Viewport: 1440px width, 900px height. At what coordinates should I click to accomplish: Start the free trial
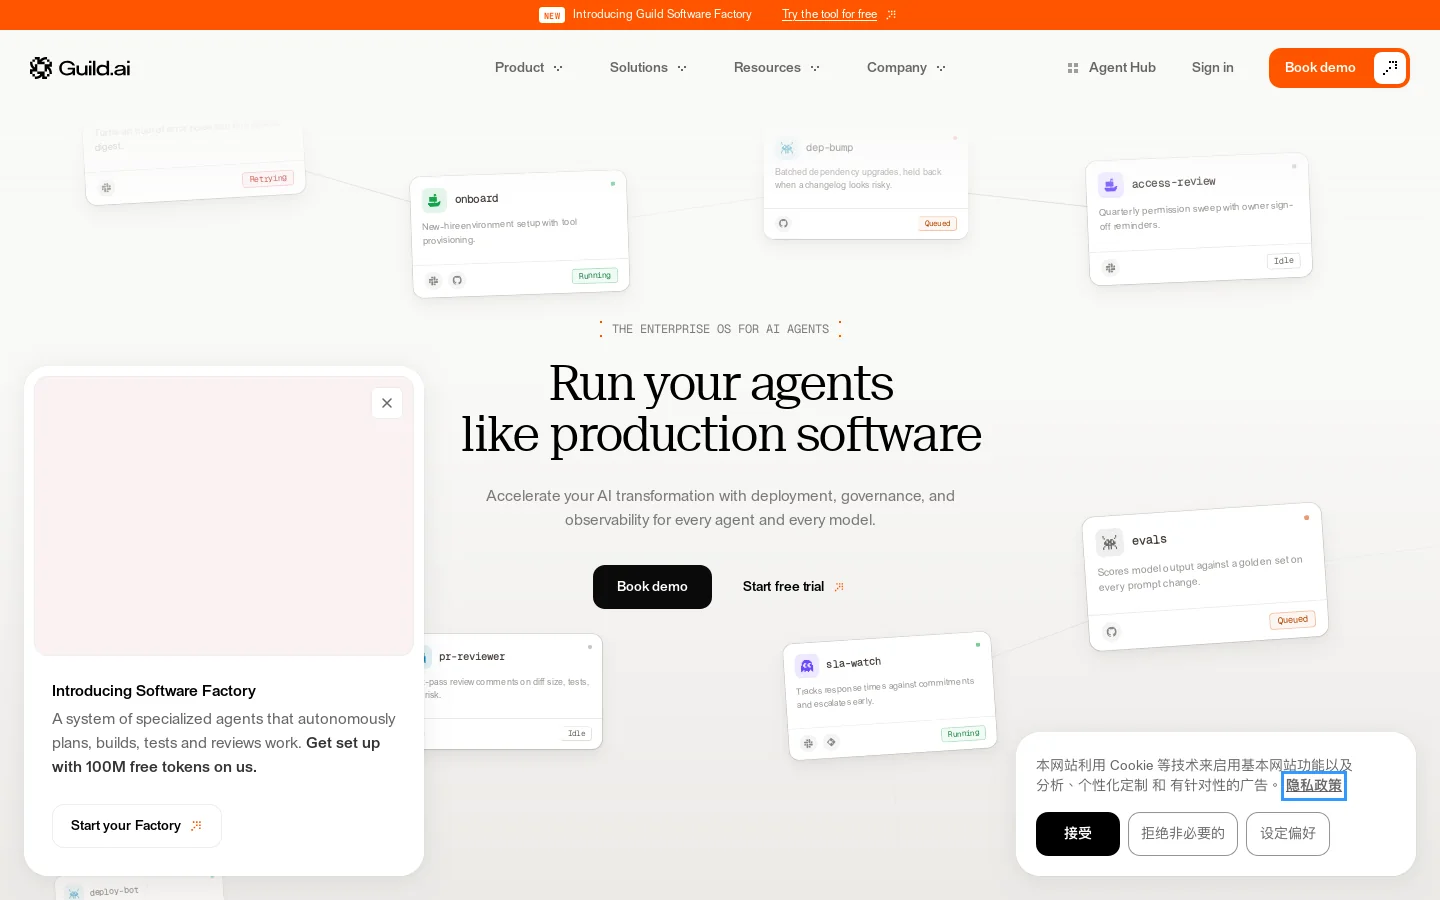pos(793,587)
